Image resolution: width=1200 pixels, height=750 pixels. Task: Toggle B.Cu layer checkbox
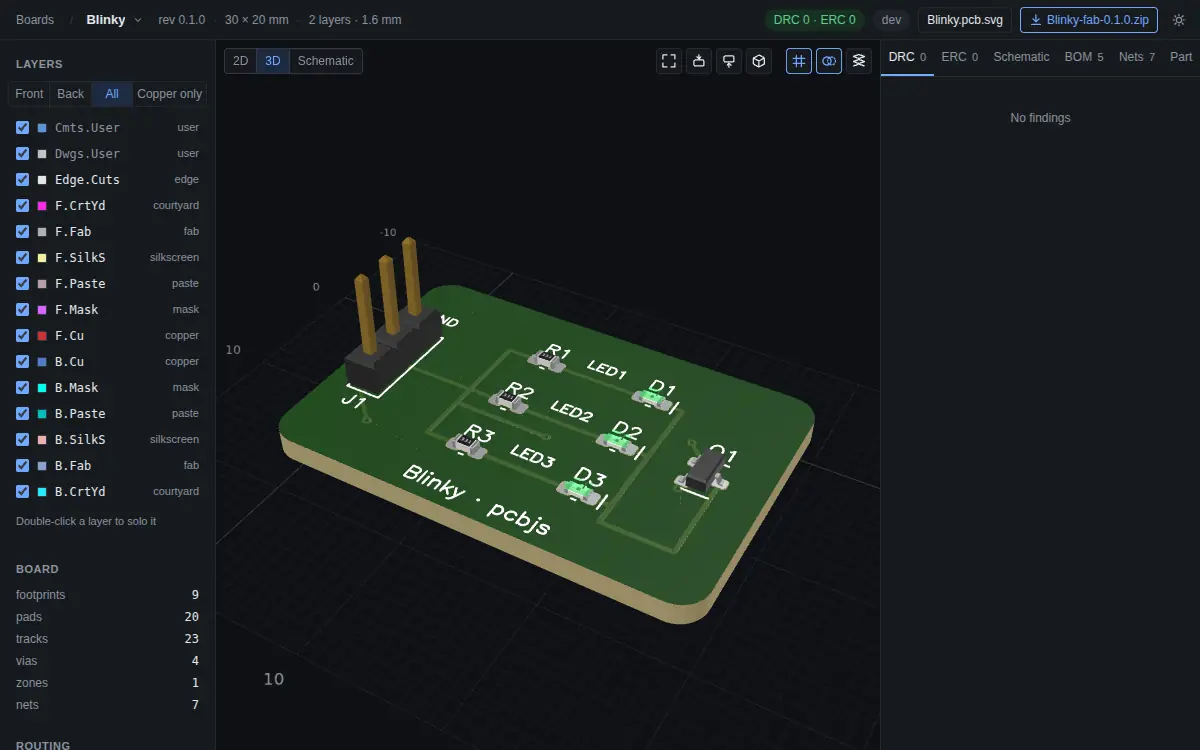(x=23, y=361)
